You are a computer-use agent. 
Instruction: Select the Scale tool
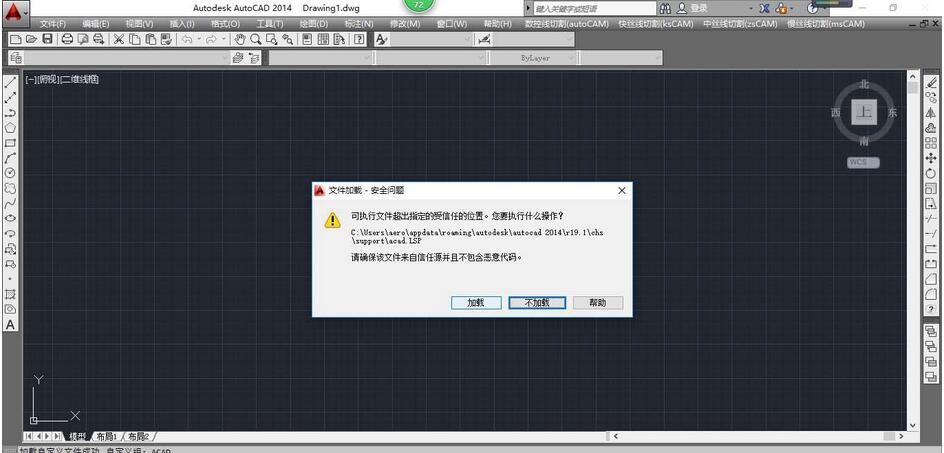931,189
